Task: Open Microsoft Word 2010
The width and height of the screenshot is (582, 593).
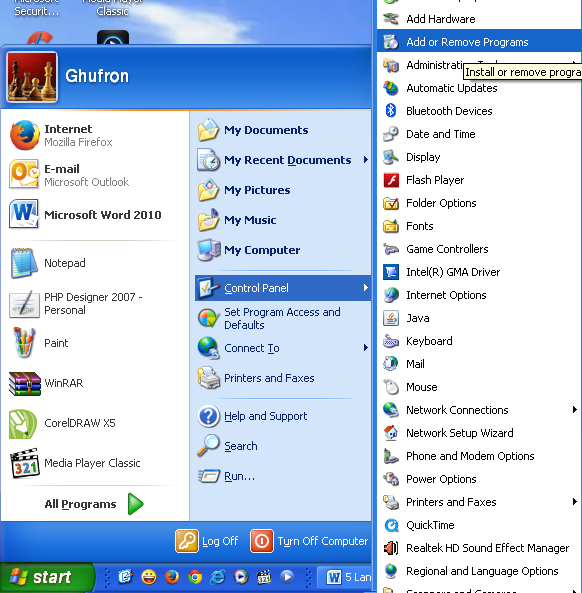Action: click(x=95, y=214)
